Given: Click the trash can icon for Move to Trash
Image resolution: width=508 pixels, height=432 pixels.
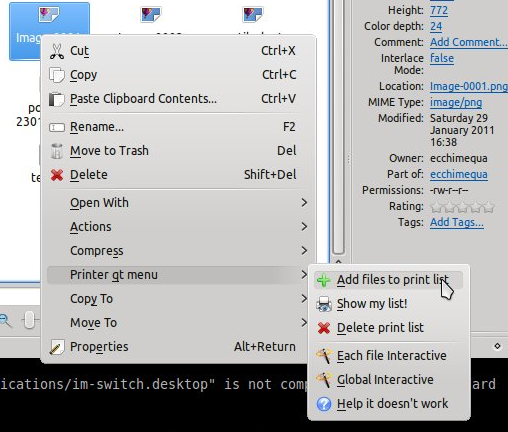Looking at the screenshot, I should click(x=57, y=151).
